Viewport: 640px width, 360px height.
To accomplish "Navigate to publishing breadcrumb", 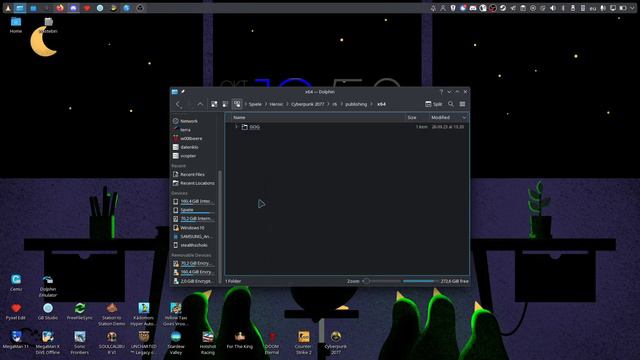I will coord(356,104).
